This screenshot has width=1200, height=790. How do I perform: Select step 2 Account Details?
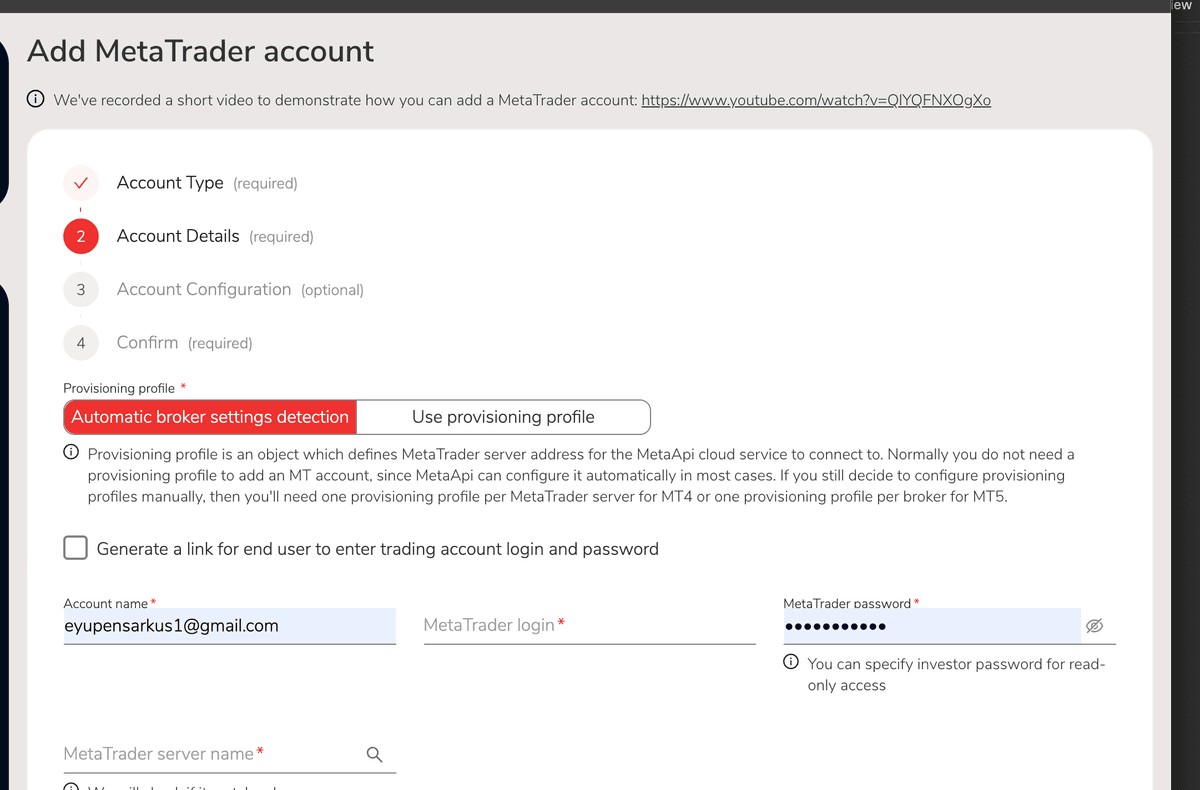click(178, 236)
